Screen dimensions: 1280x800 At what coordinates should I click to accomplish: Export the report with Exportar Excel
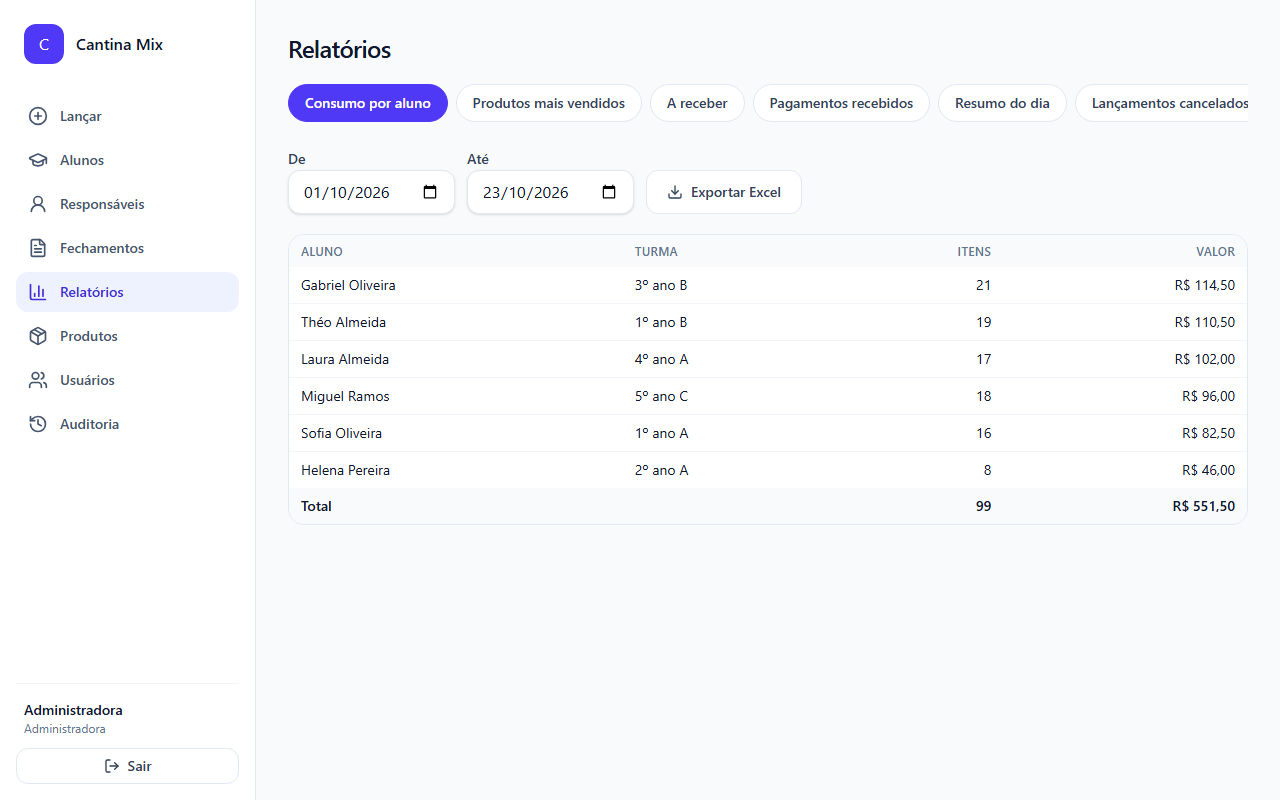724,192
